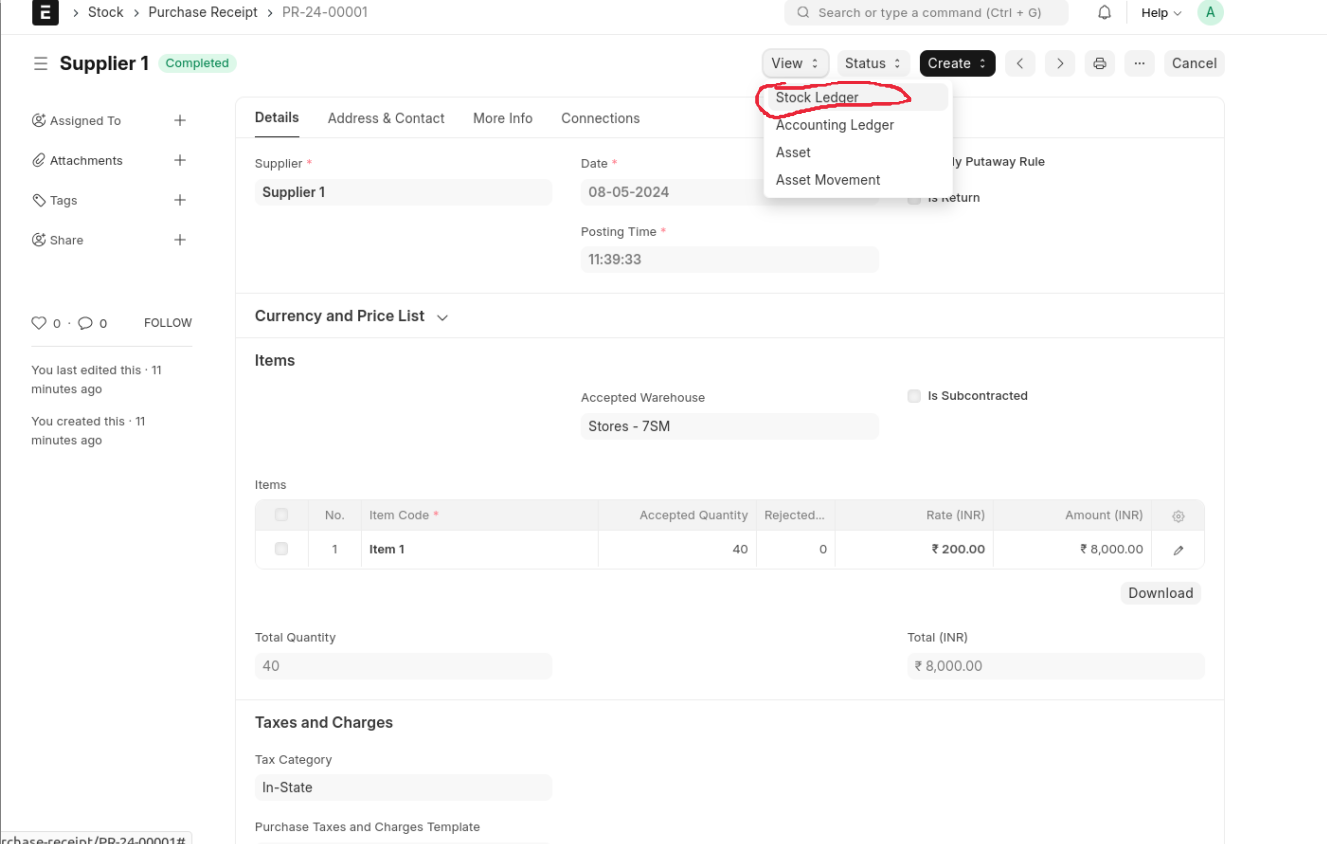
Task: Click the plus next to Assigned To
Action: tap(180, 120)
